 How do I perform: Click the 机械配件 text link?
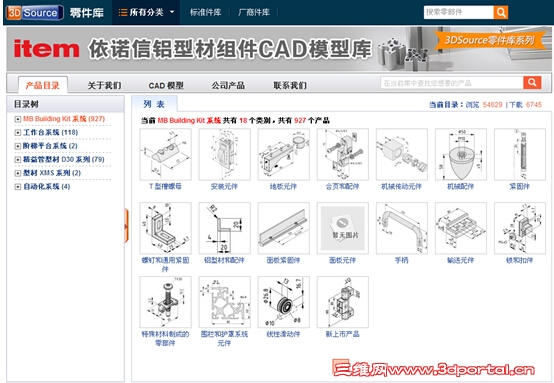click(460, 186)
